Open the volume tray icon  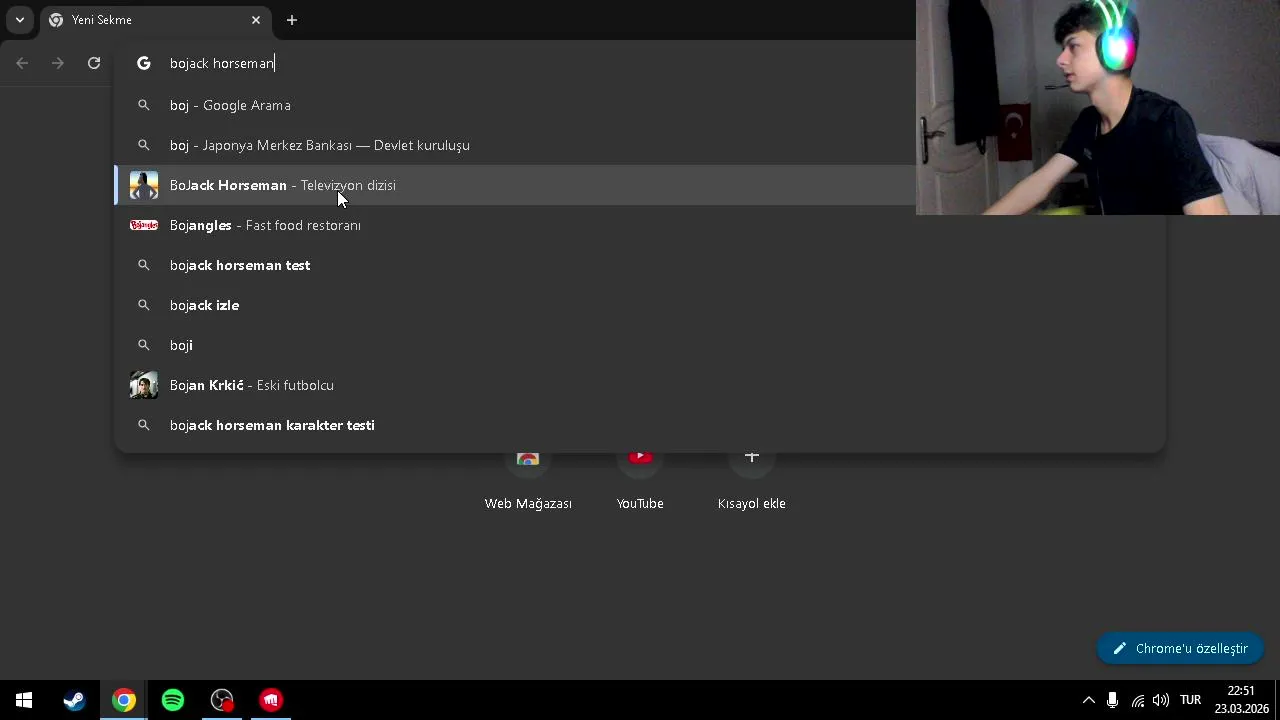pyautogui.click(x=1160, y=700)
